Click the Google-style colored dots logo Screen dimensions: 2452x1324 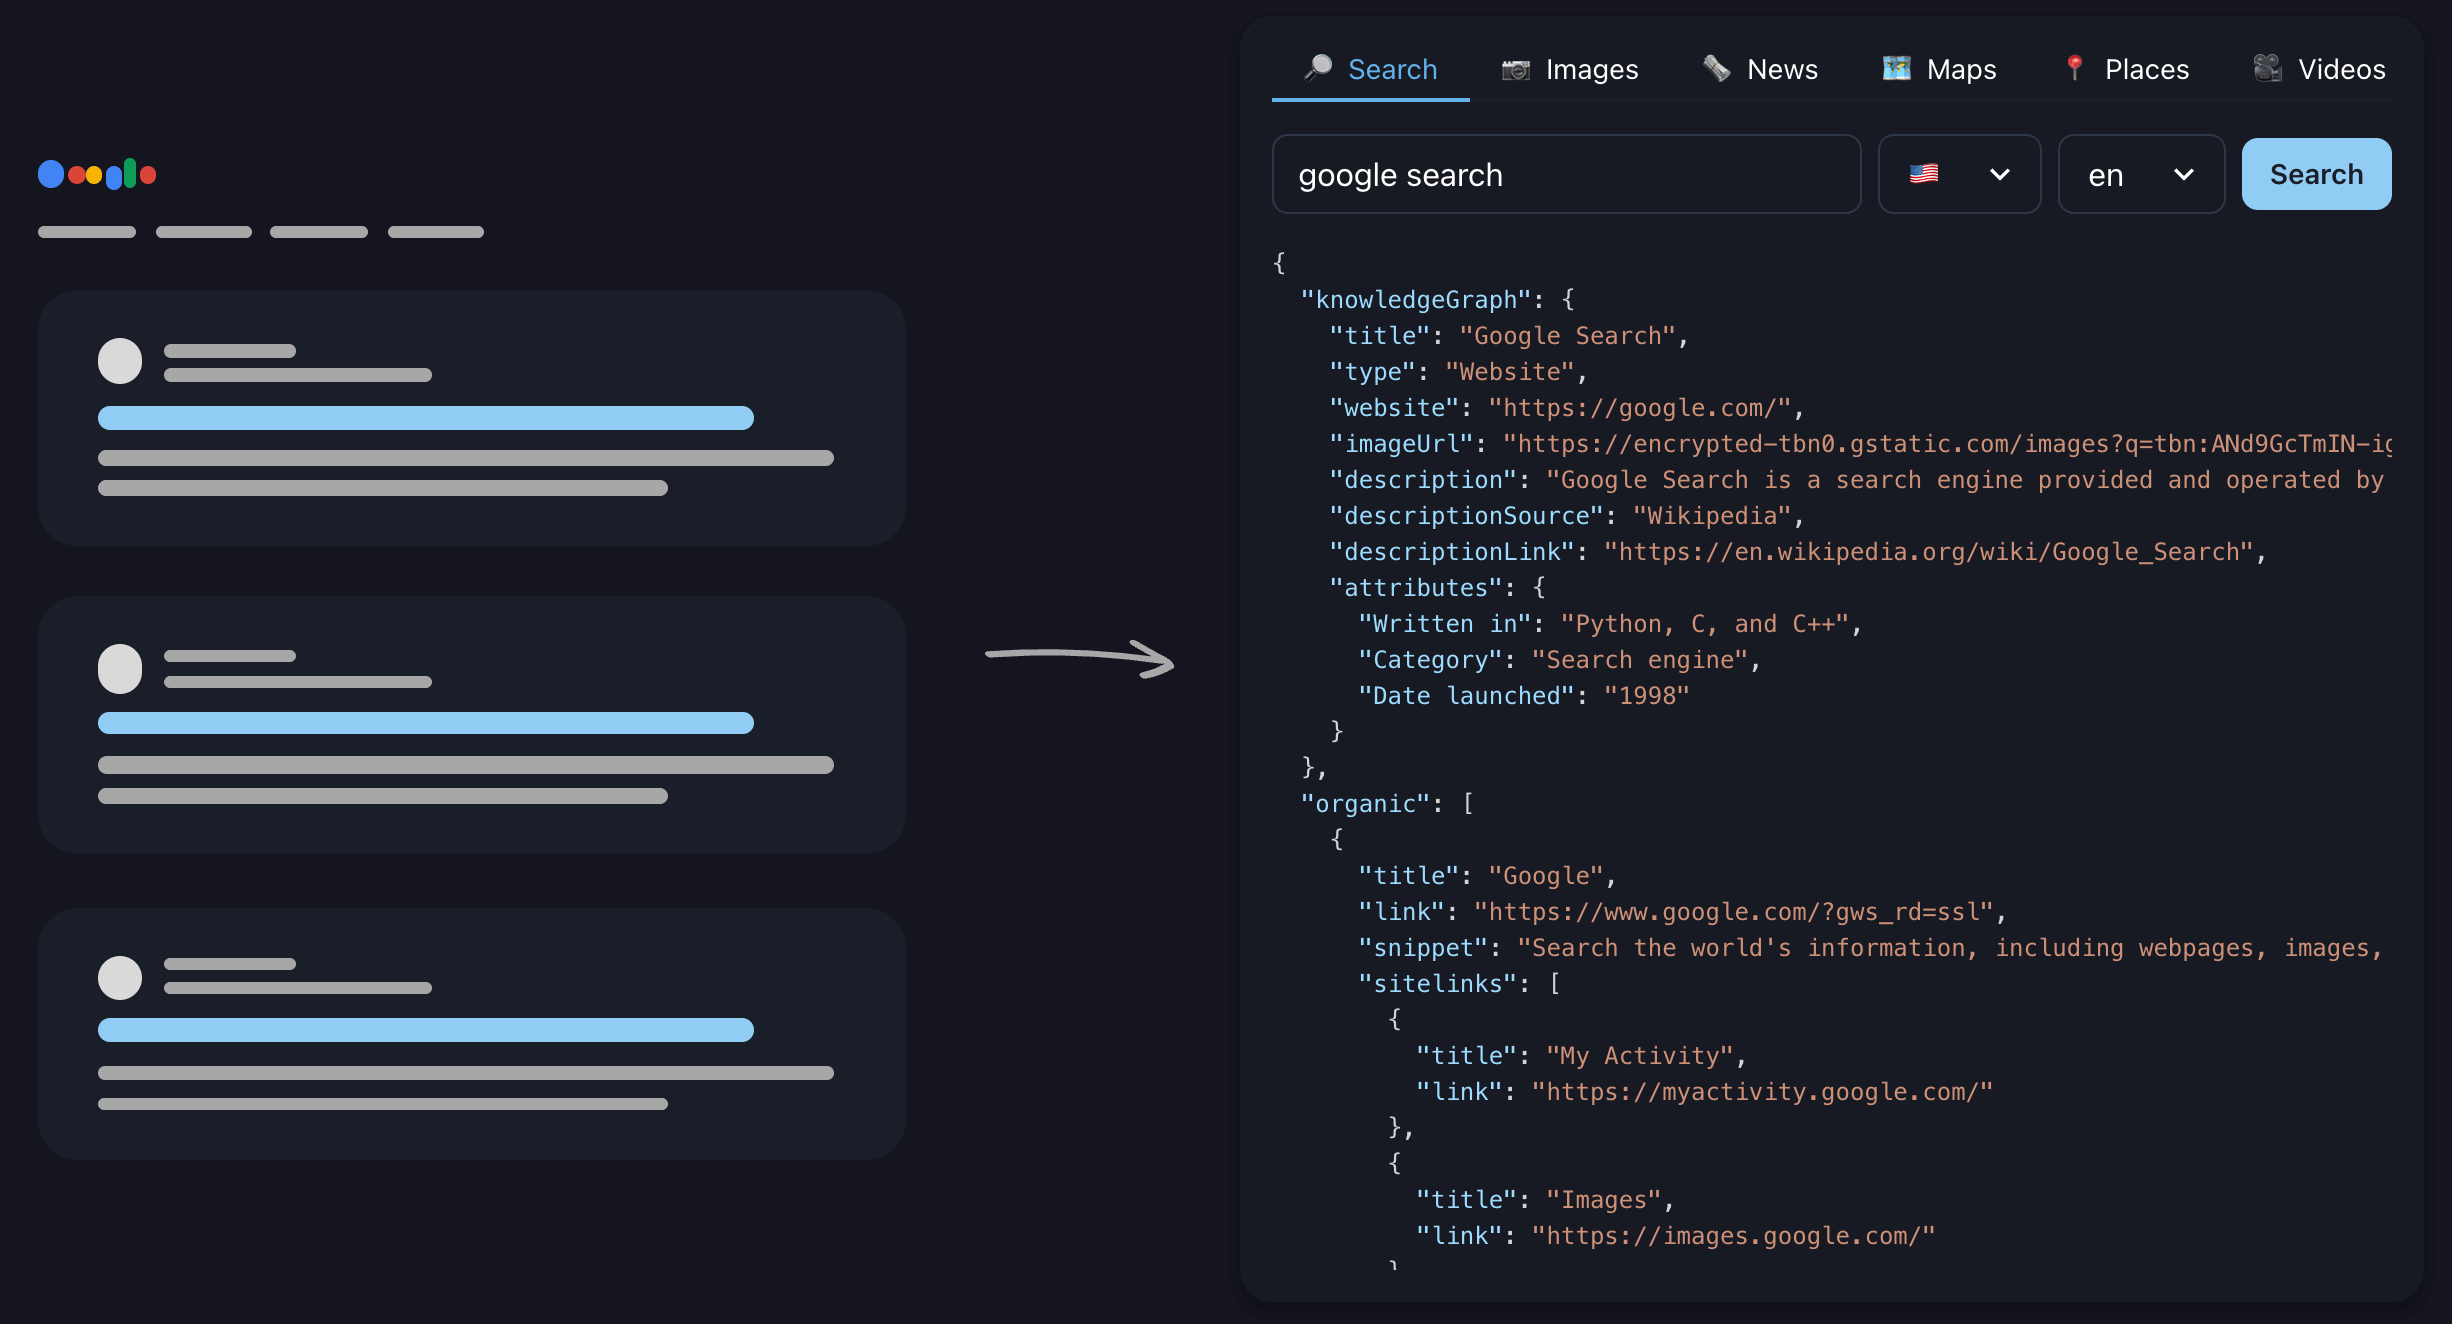click(x=98, y=174)
